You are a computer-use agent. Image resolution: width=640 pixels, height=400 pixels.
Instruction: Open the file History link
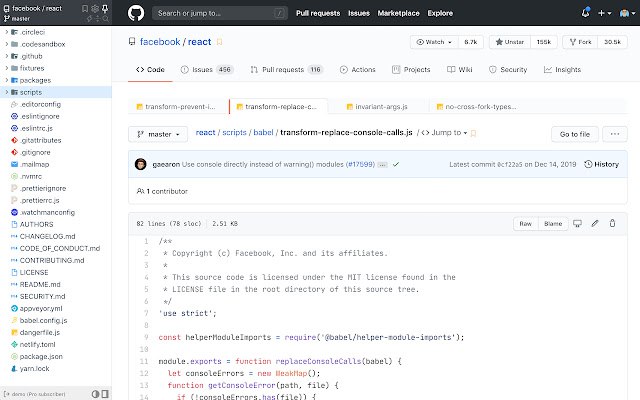tap(602, 164)
